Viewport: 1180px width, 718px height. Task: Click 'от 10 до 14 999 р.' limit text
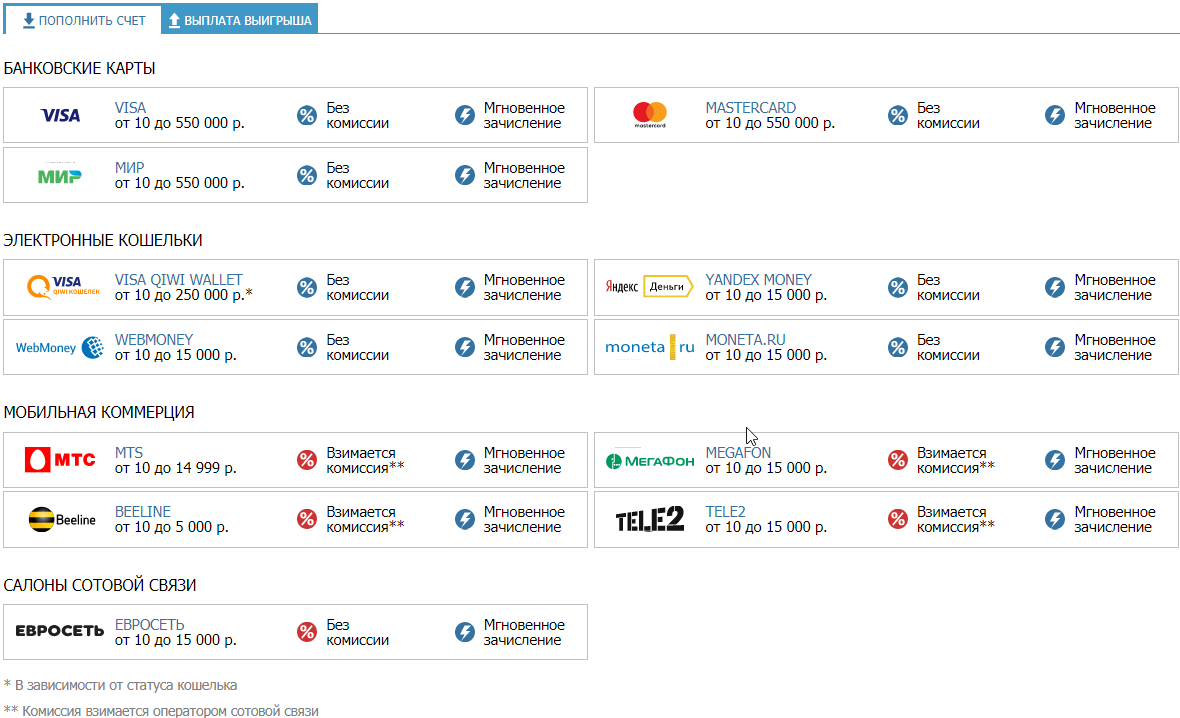pyautogui.click(x=175, y=468)
